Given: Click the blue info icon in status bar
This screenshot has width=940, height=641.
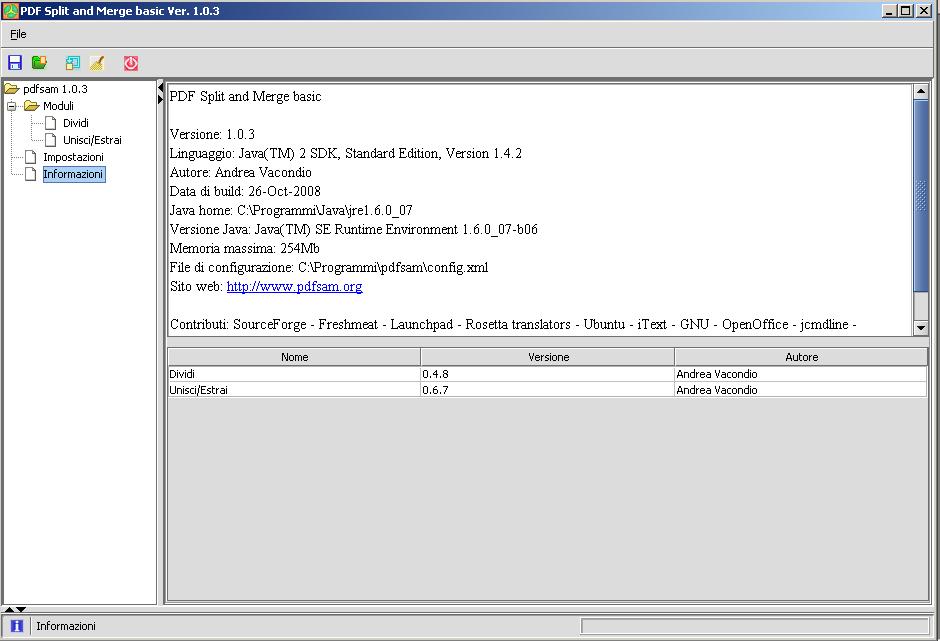Looking at the screenshot, I should [17, 626].
